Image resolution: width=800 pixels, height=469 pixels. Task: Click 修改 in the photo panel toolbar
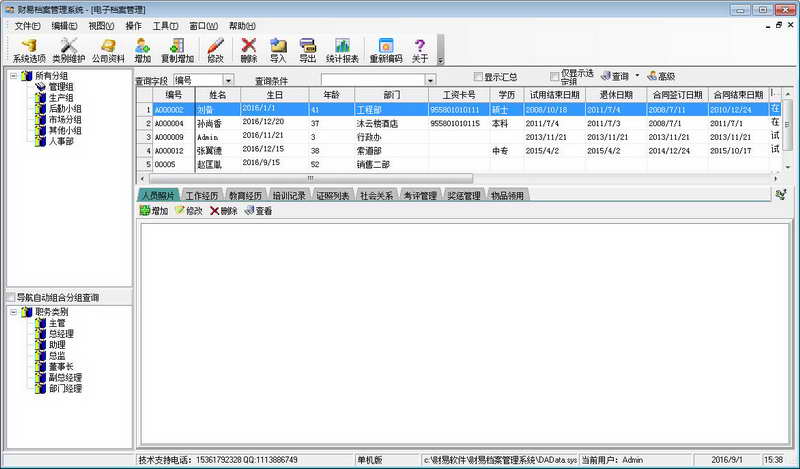tap(188, 211)
